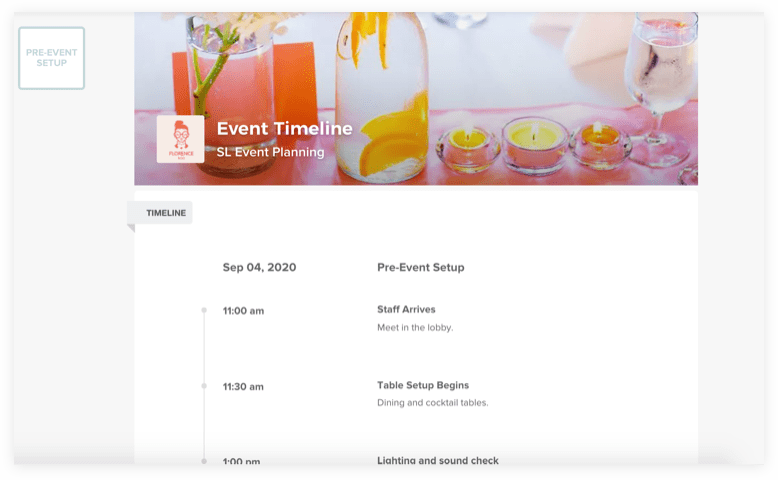Click the PRE-EVENT SETUP sidebar button
This screenshot has width=778, height=480.
pos(52,58)
